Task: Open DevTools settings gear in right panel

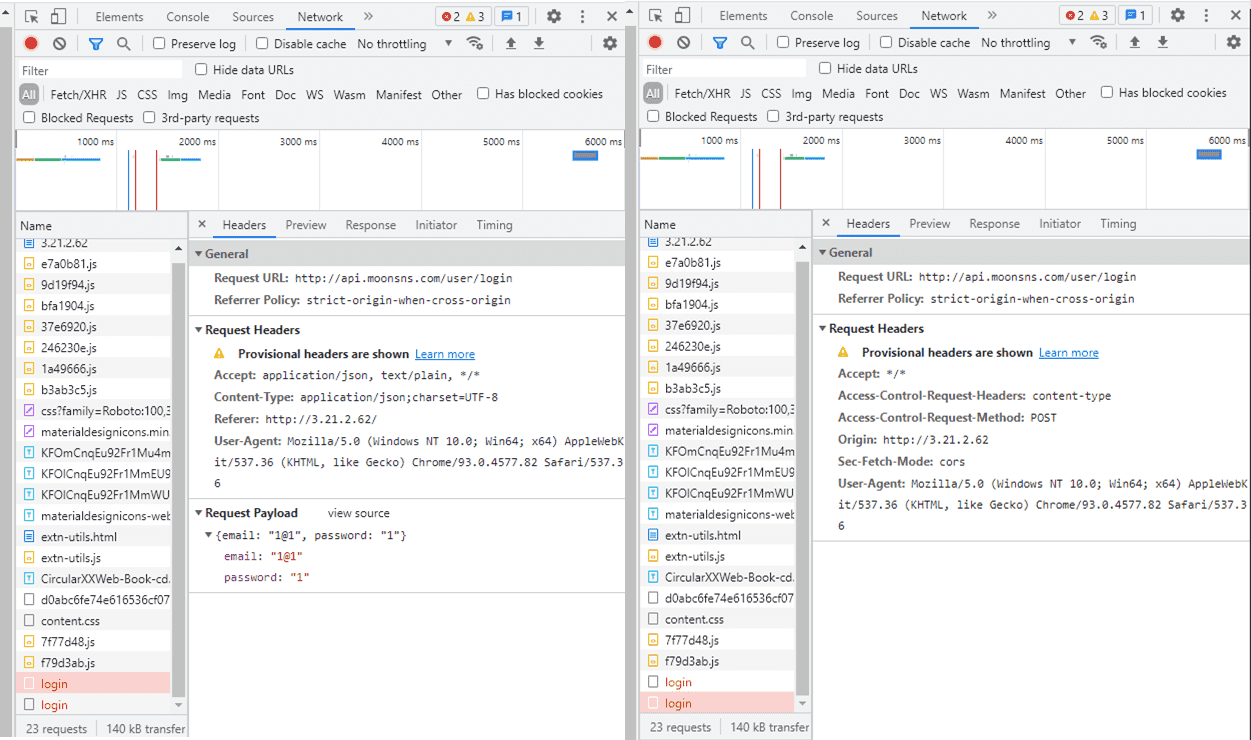Action: (1178, 16)
